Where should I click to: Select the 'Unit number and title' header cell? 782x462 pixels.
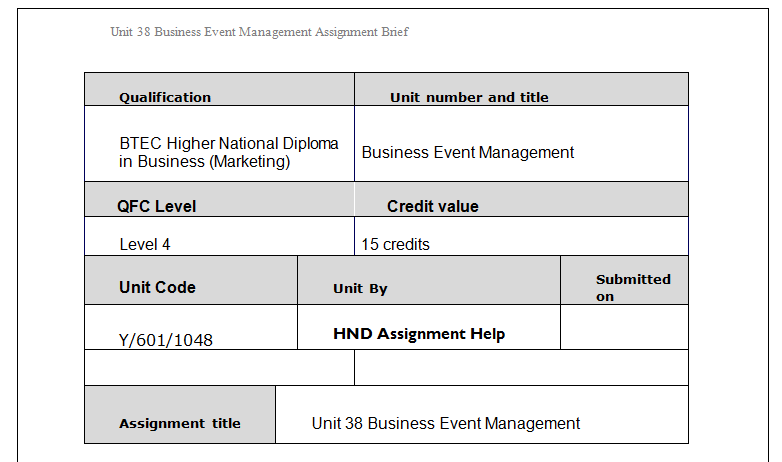click(x=521, y=89)
